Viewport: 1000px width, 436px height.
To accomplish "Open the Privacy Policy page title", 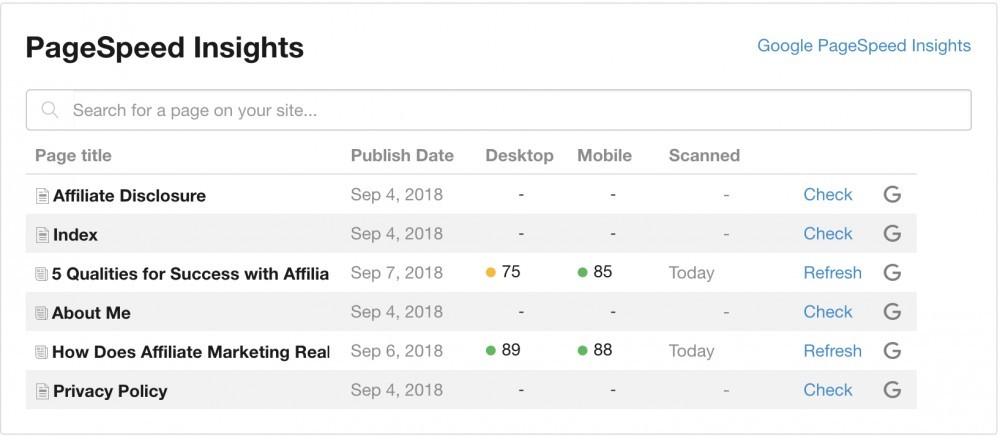I will pyautogui.click(x=110, y=391).
